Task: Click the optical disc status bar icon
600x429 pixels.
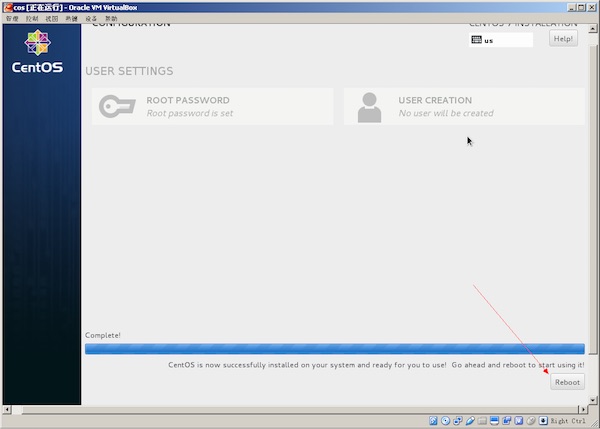Action: point(444,421)
